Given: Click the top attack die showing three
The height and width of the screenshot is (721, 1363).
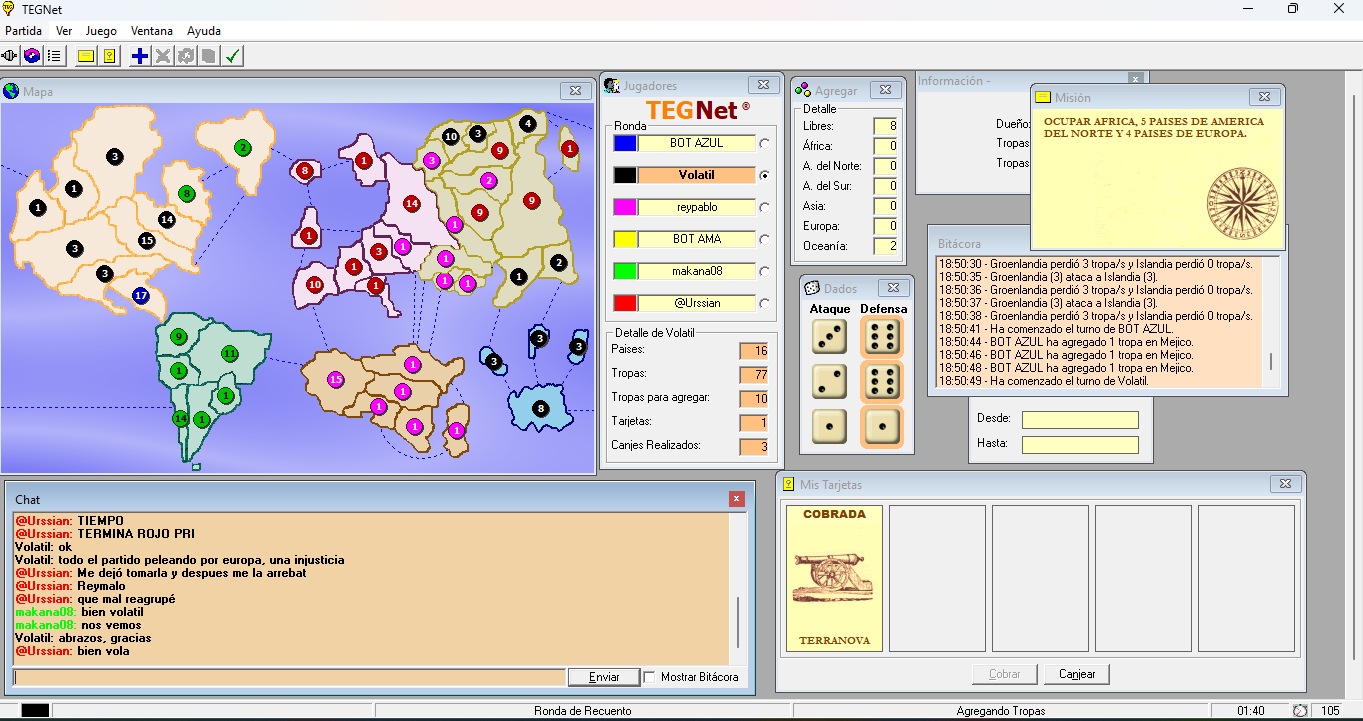Looking at the screenshot, I should point(829,337).
